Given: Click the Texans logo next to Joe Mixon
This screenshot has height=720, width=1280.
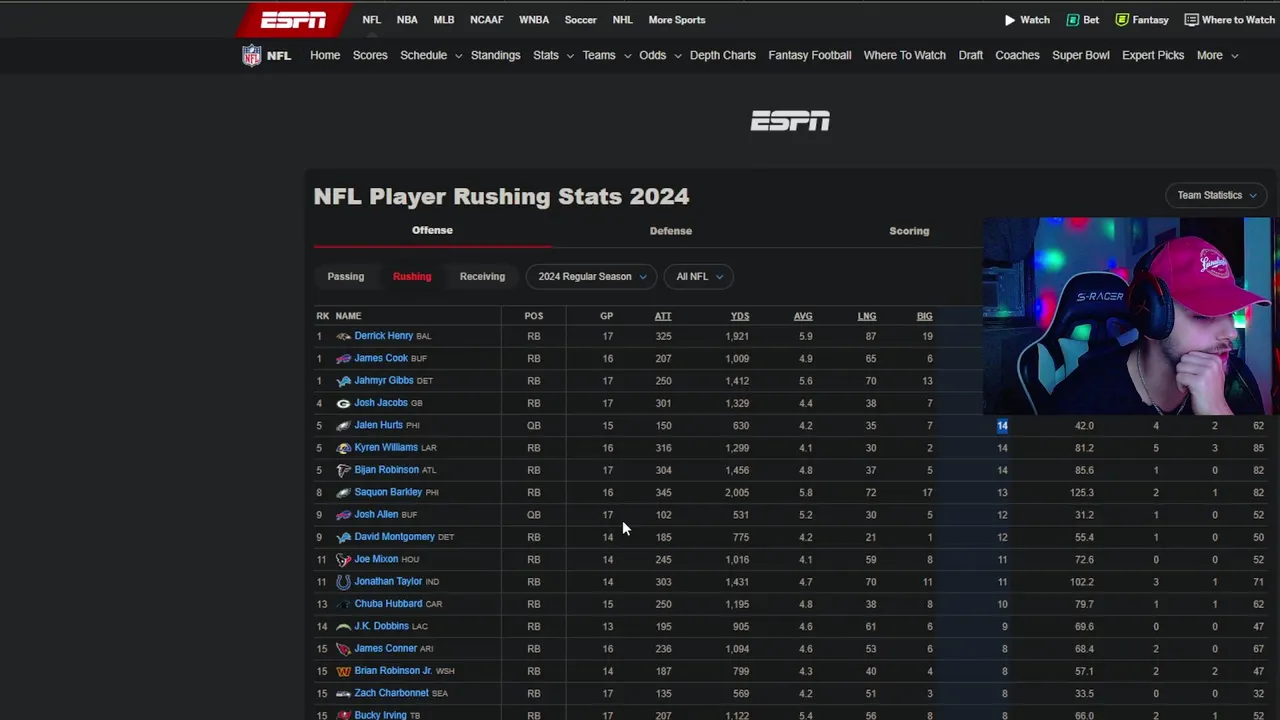Looking at the screenshot, I should pos(343,559).
